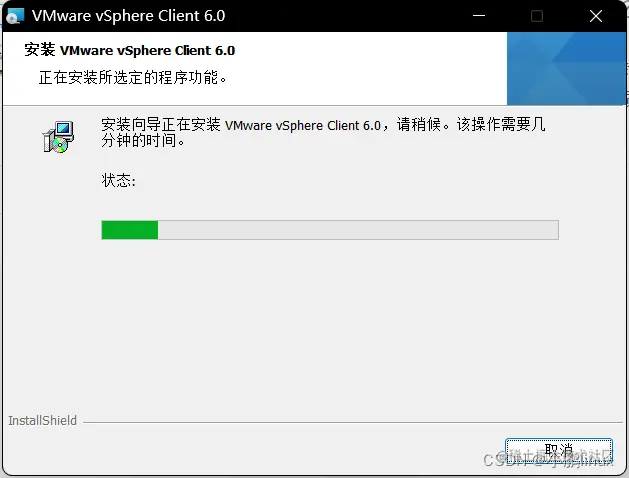Click the vSphere Client icon in title bar

point(15,16)
